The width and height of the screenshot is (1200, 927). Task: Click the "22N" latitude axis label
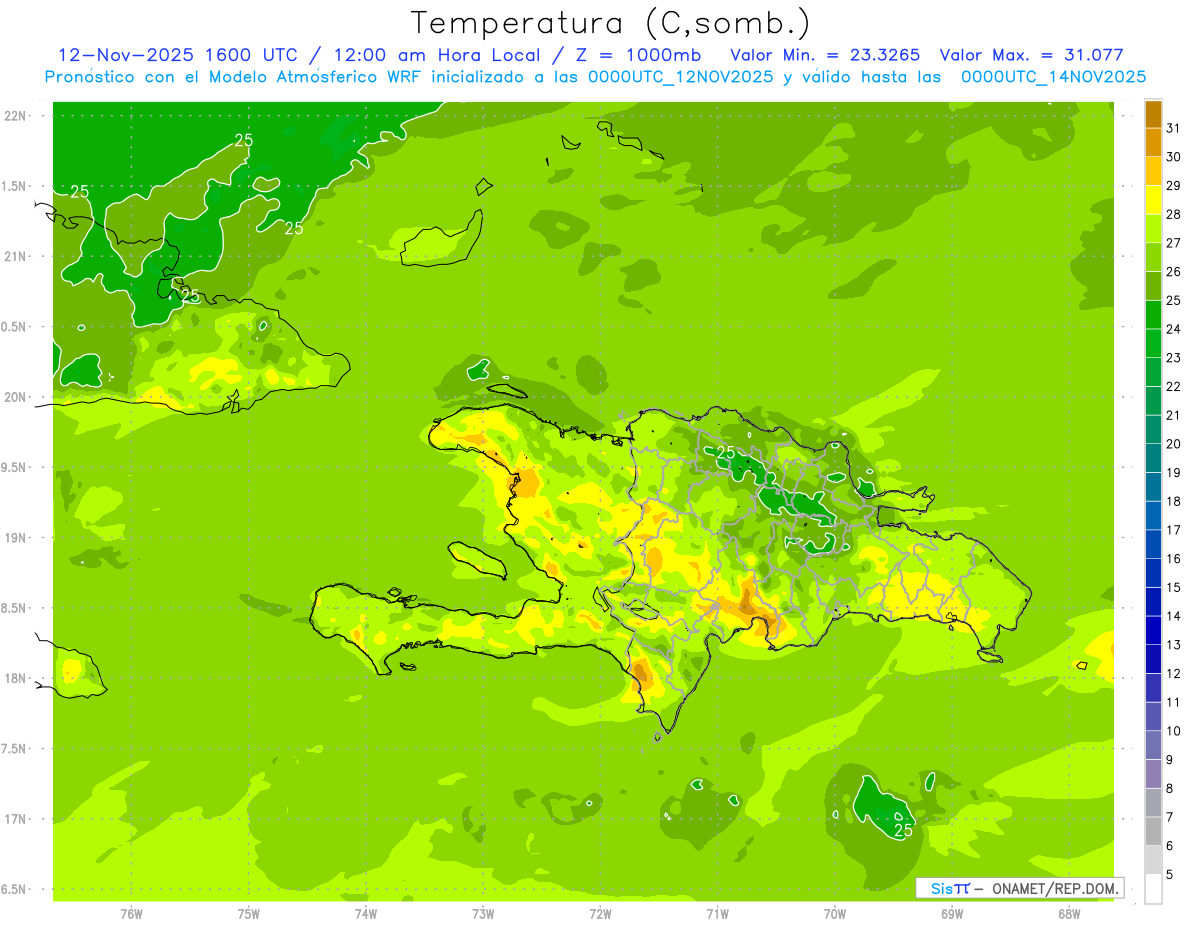14,116
